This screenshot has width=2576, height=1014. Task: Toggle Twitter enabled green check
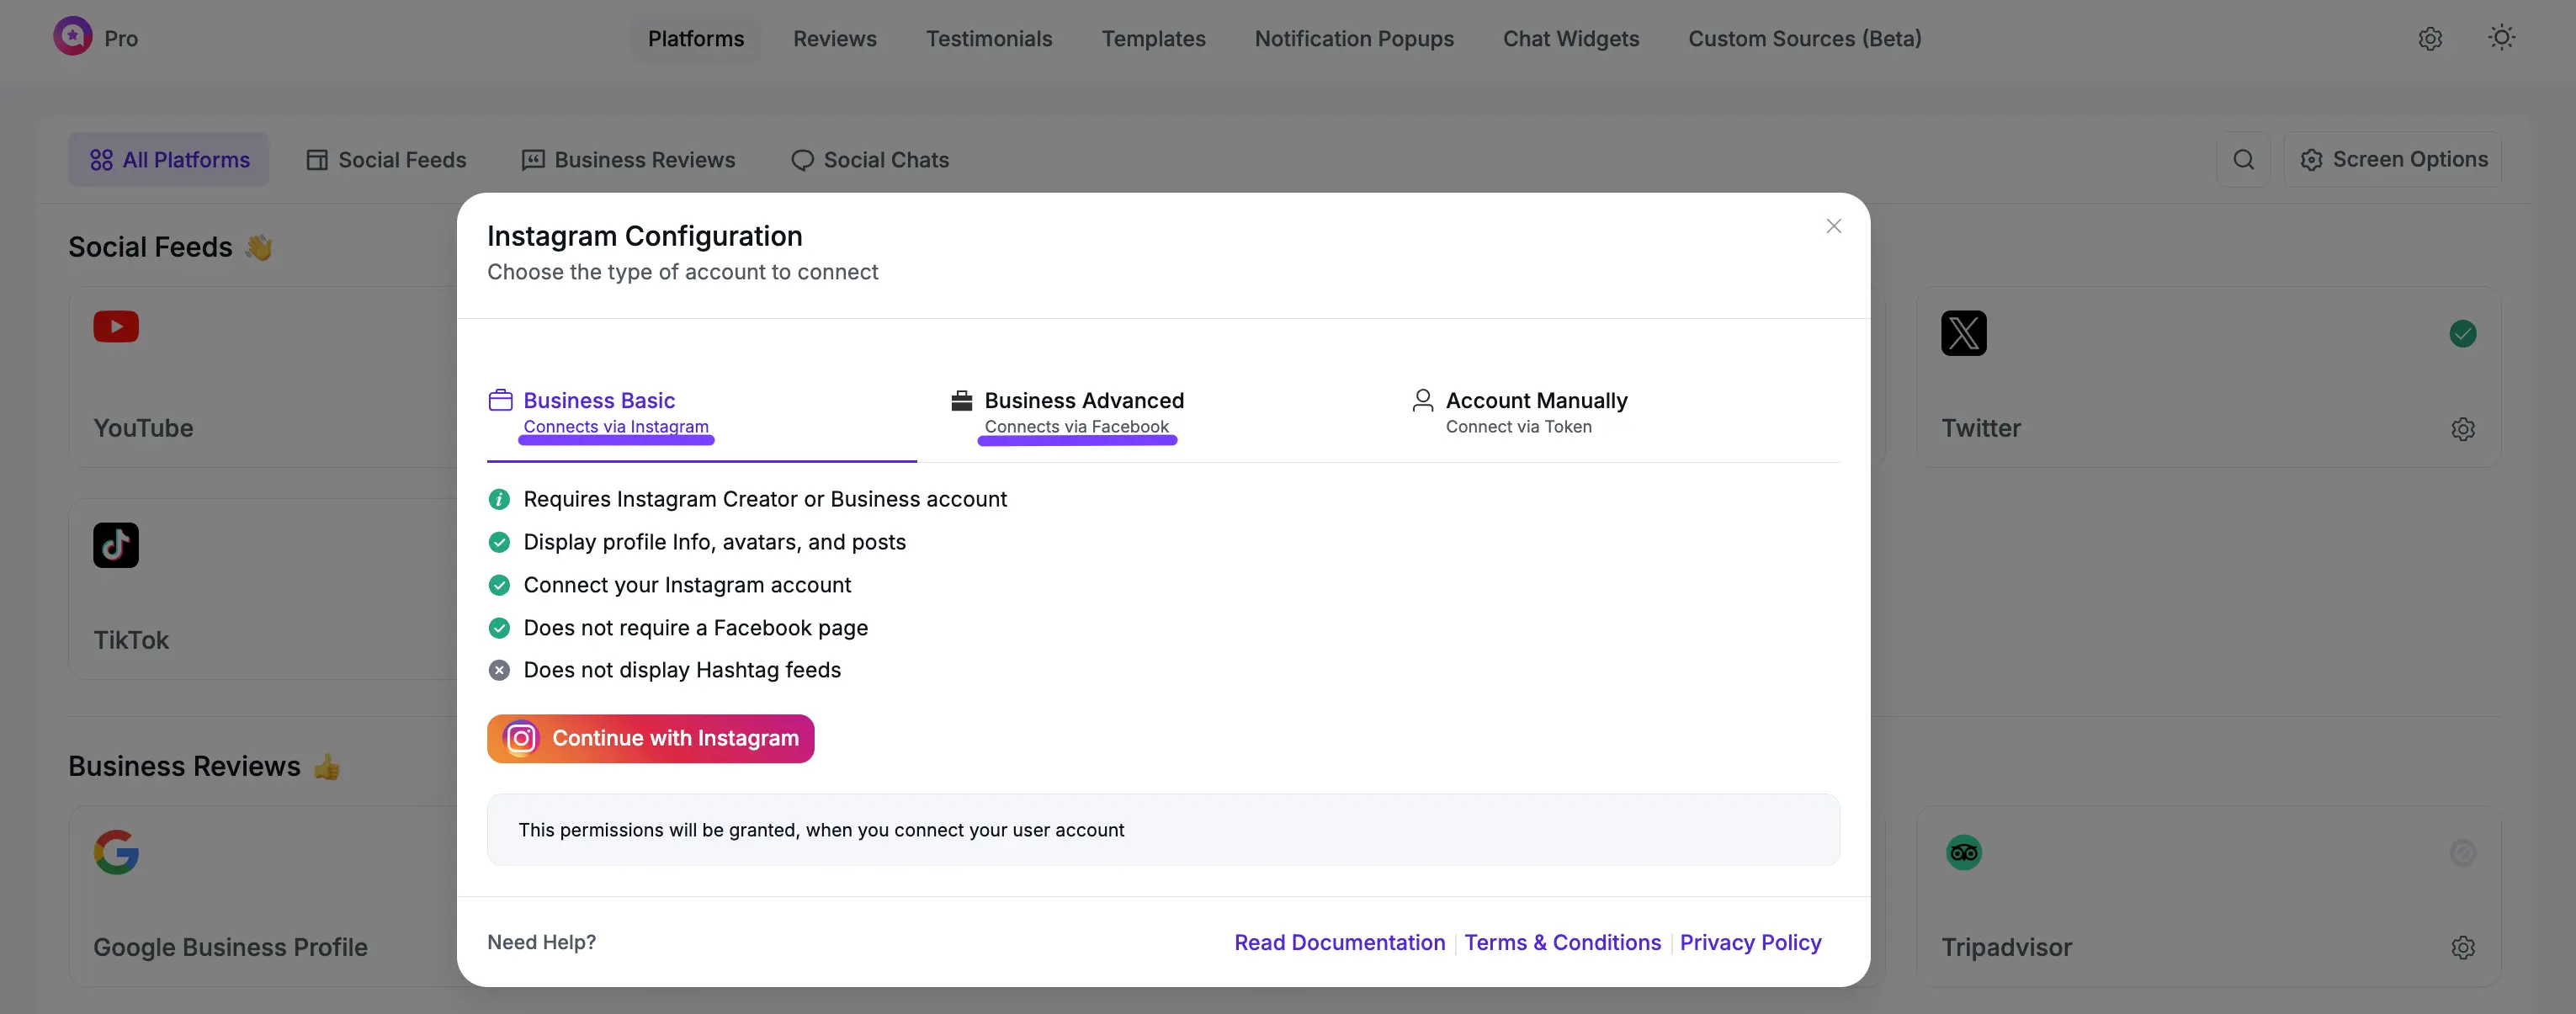click(x=2462, y=333)
